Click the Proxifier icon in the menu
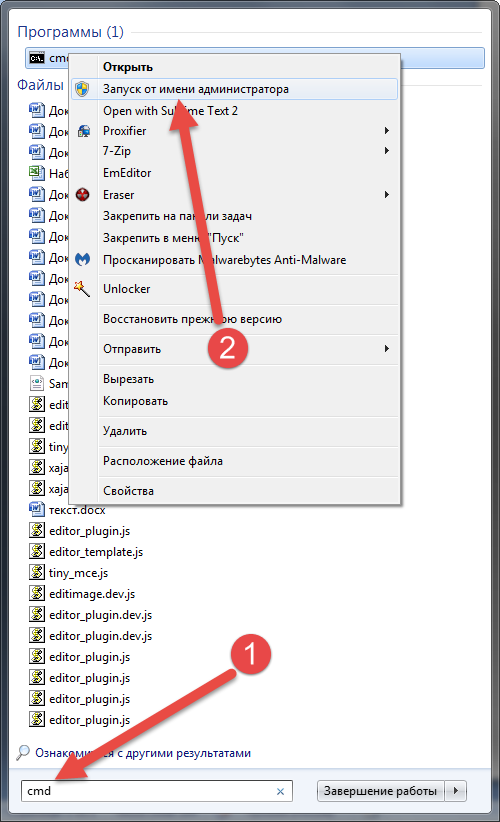The image size is (500, 822). (x=83, y=131)
